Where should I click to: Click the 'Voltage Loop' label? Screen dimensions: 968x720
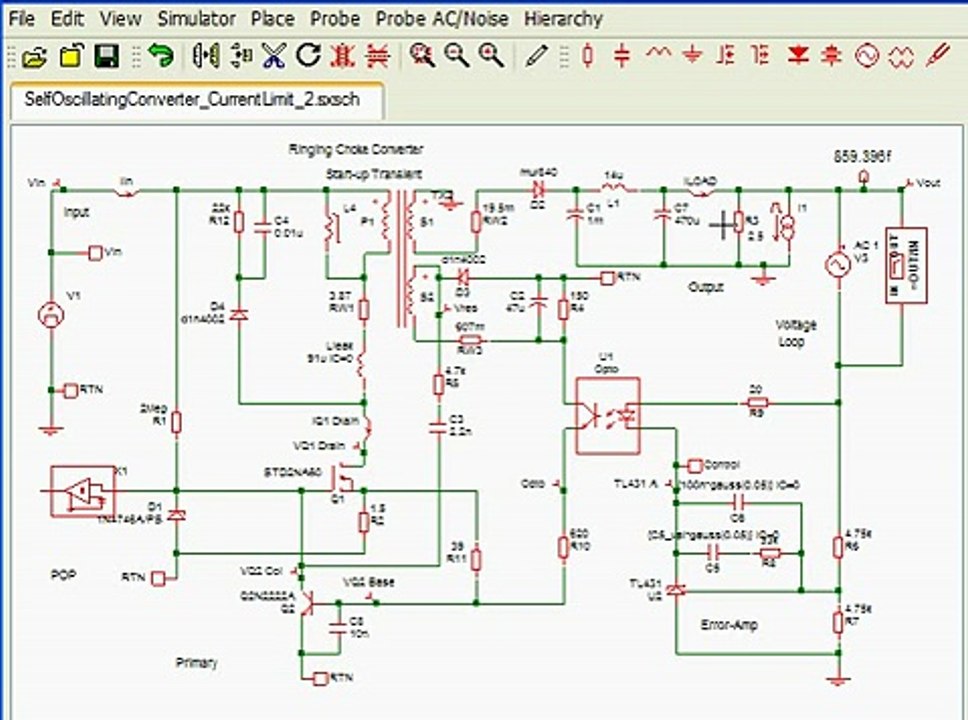click(796, 333)
